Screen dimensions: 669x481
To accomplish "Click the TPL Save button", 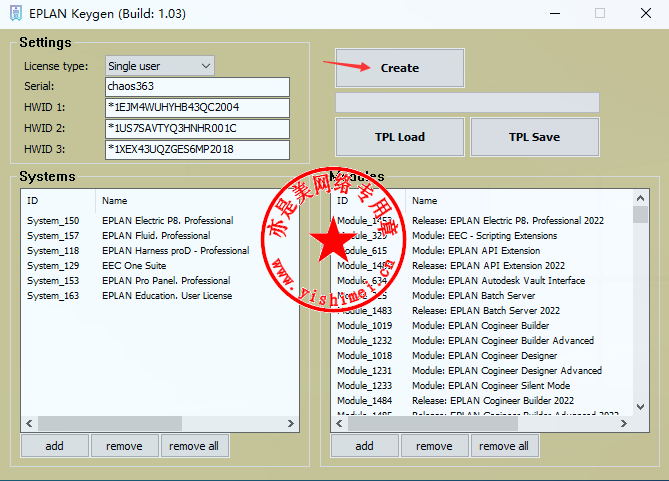I will coord(535,137).
